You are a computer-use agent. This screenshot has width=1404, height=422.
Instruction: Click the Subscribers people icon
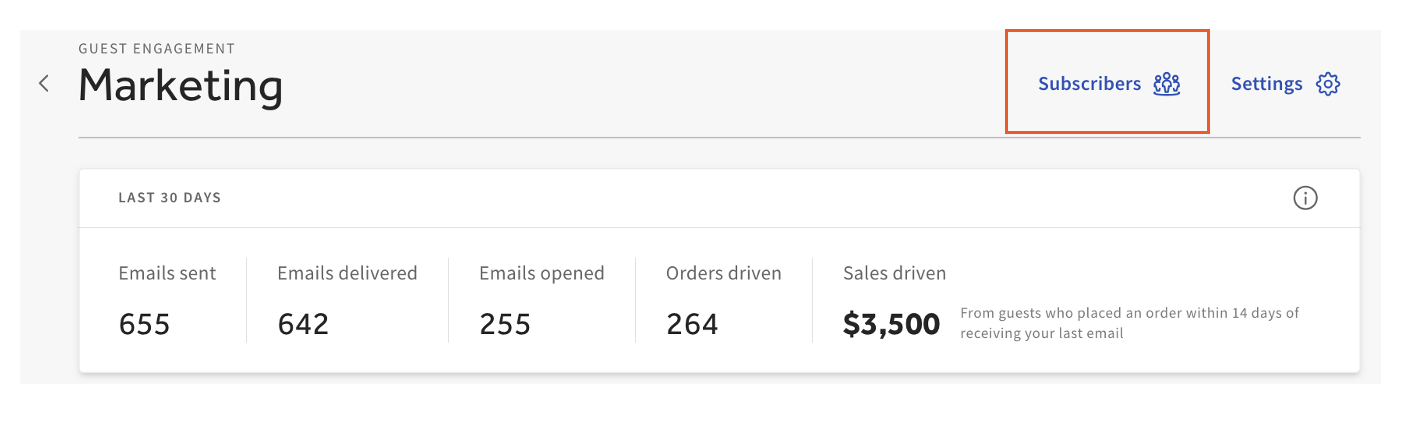pyautogui.click(x=1167, y=84)
